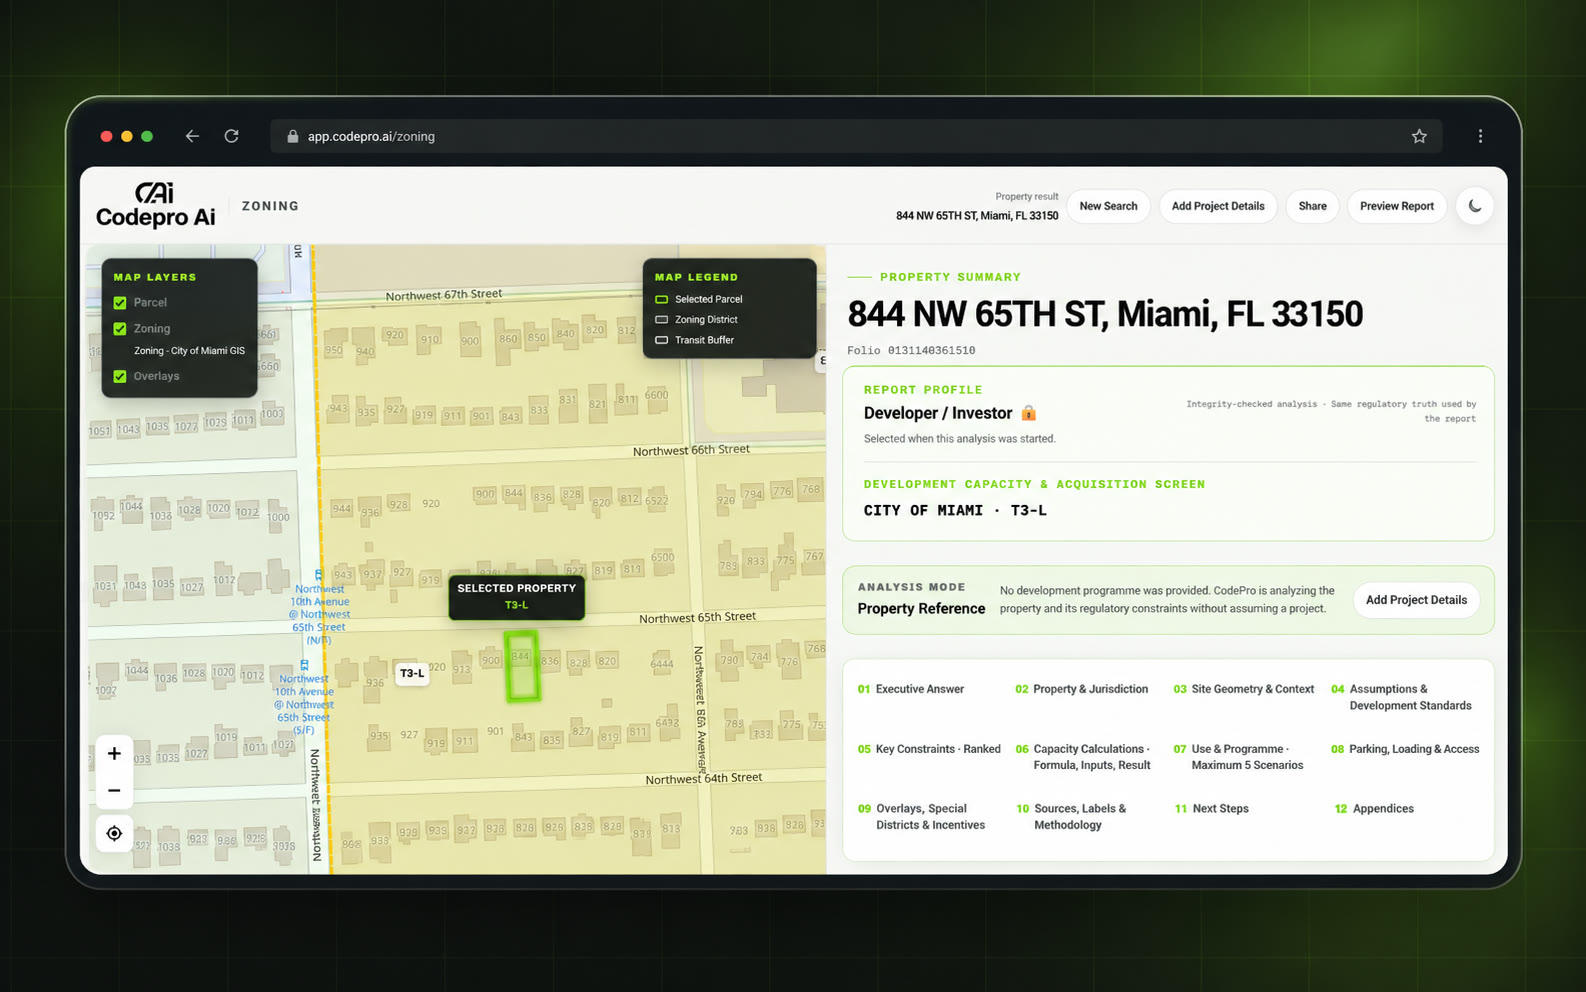
Task: Uncheck the Parcel map layer
Action: (x=120, y=303)
